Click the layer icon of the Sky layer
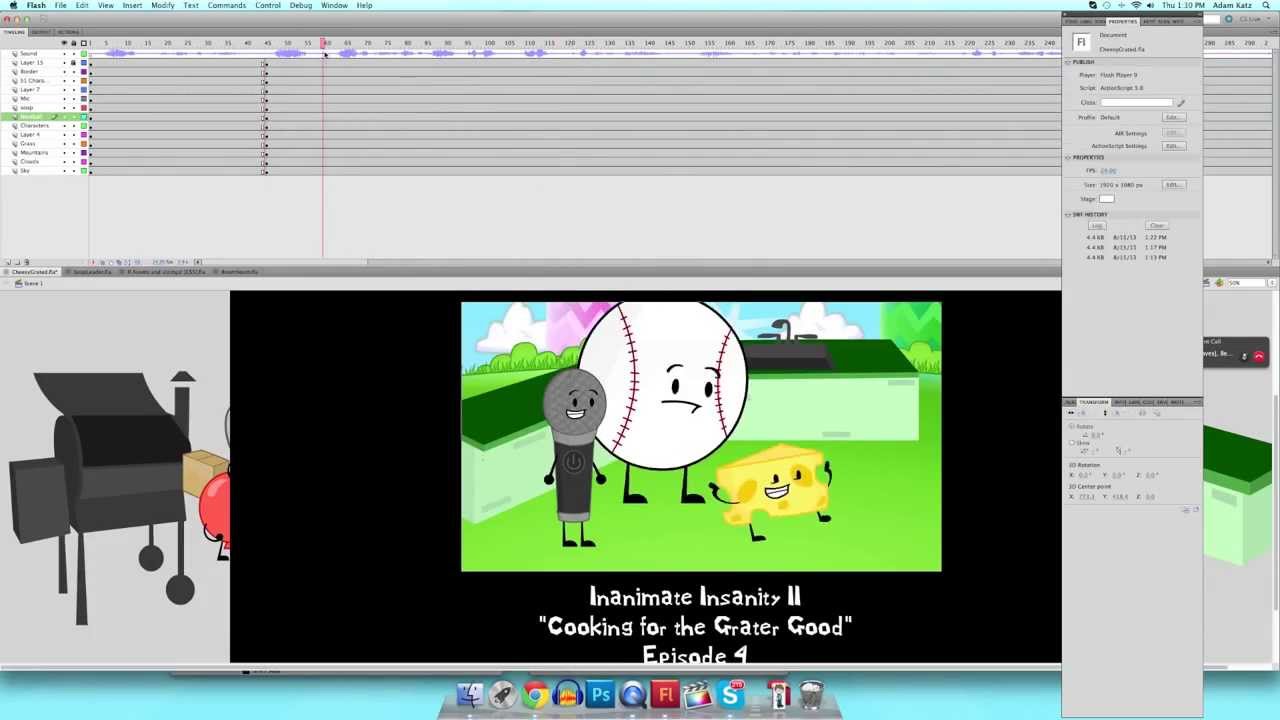Screen dimensions: 1280x720 [15, 171]
